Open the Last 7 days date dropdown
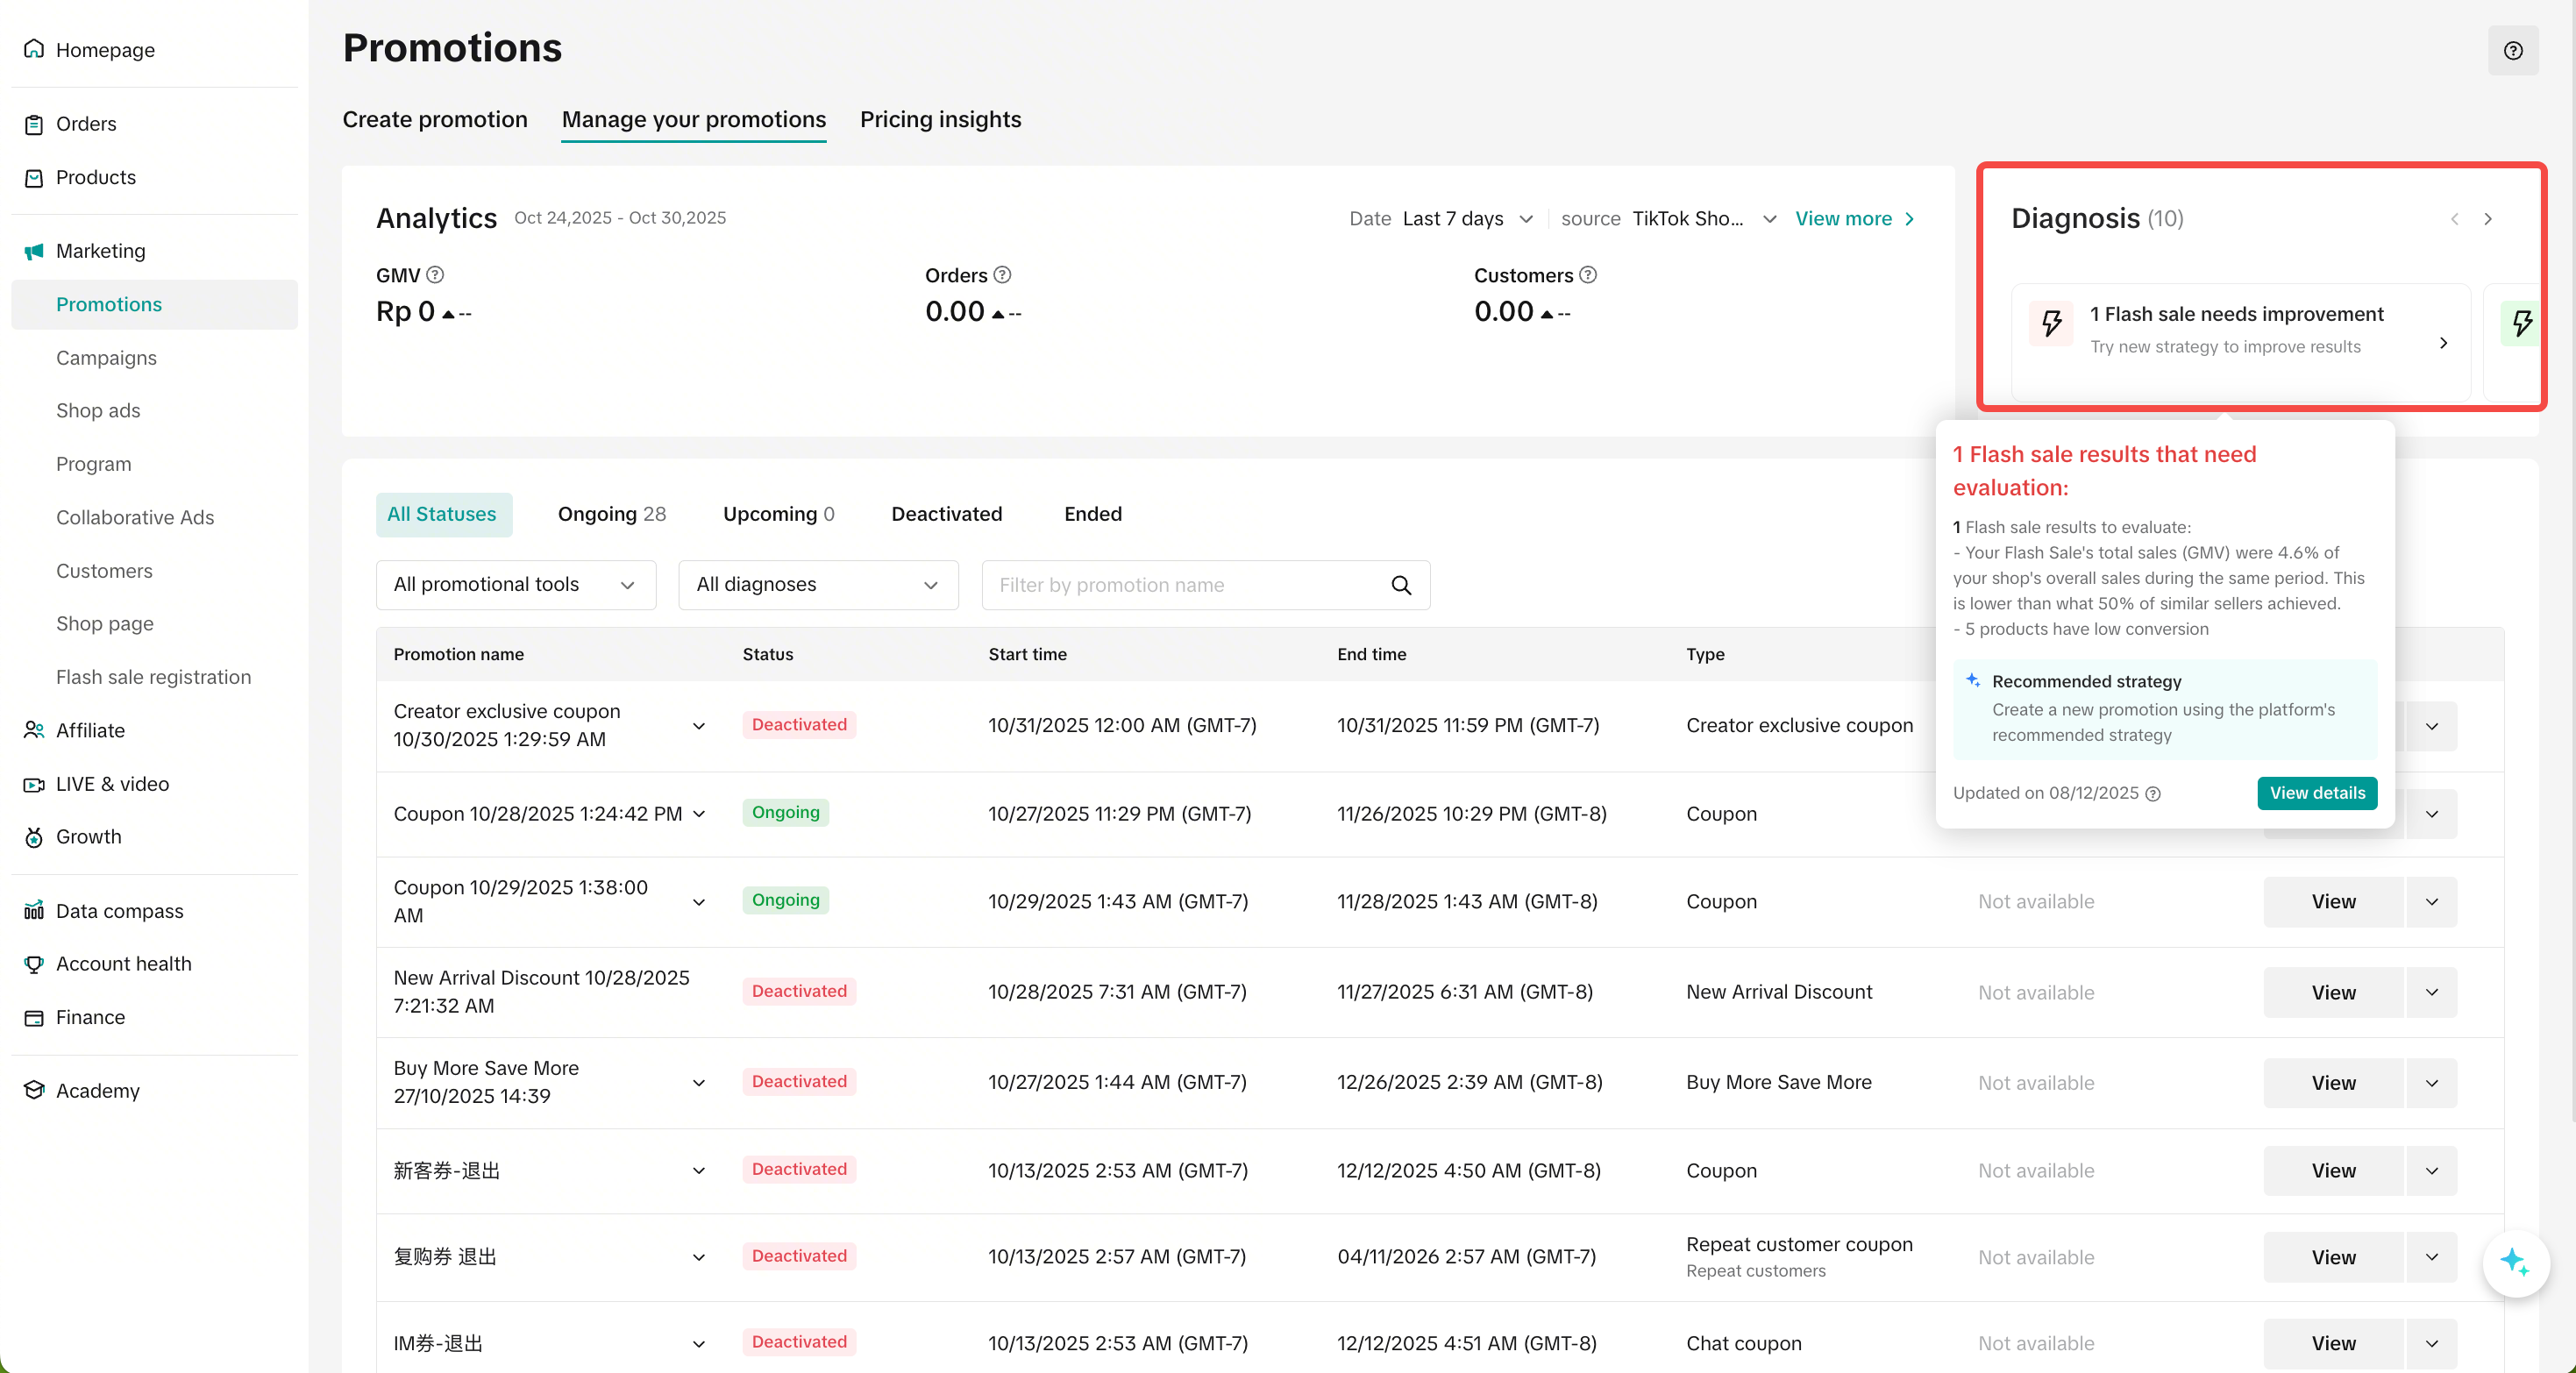Viewport: 2576px width, 1373px height. pos(1468,219)
